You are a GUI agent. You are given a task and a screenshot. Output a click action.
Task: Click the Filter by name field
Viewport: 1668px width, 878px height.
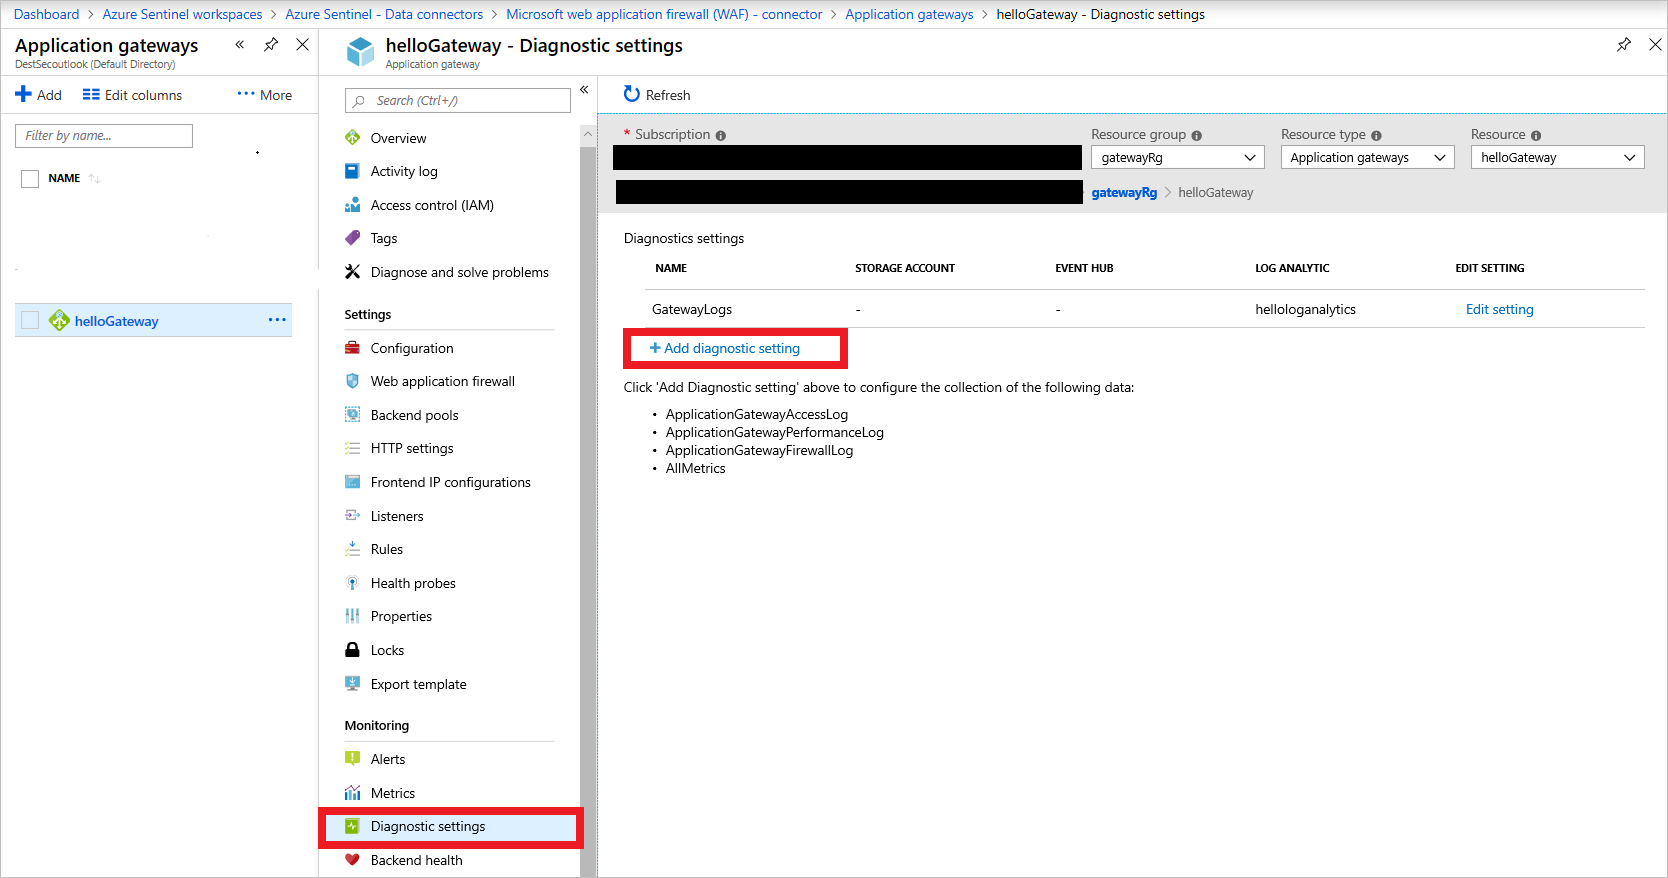[104, 136]
